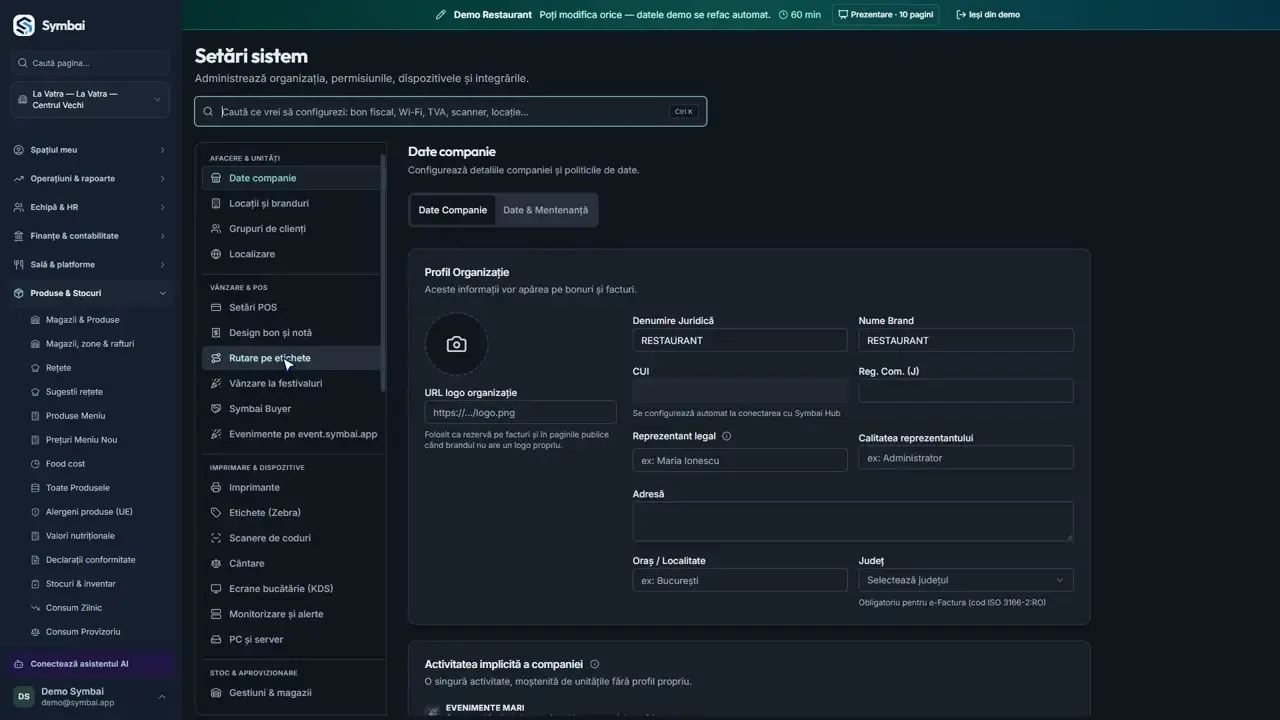Open Monitorizare și alerte settings
The height and width of the screenshot is (720, 1280).
tap(292, 614)
